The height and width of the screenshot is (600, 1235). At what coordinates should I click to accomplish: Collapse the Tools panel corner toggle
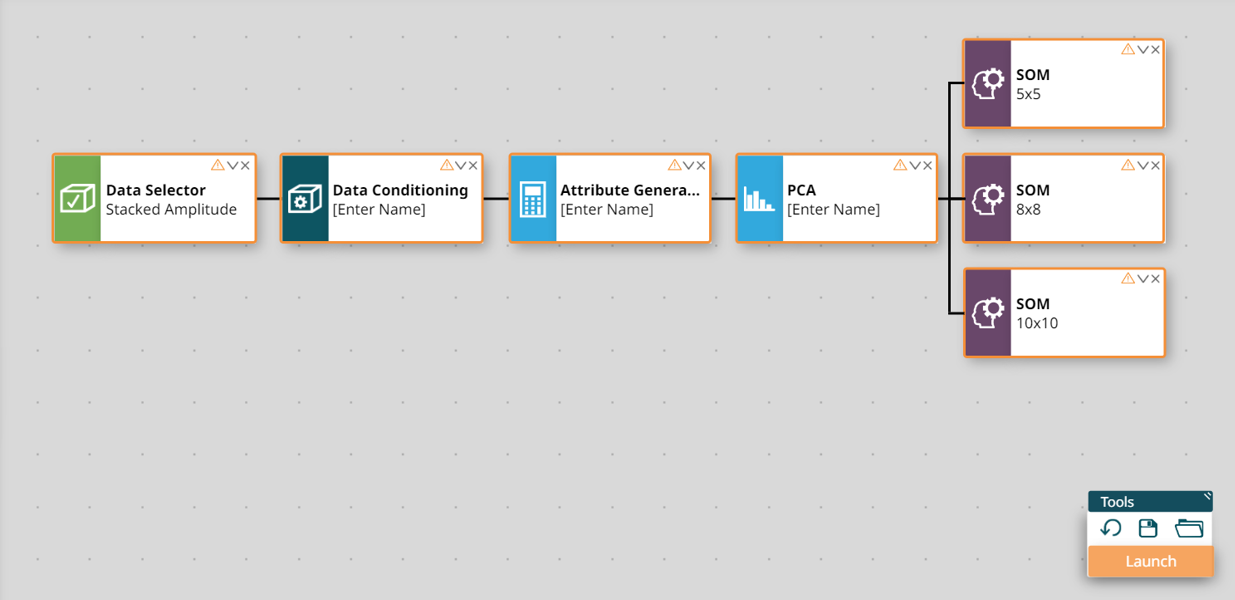1207,495
